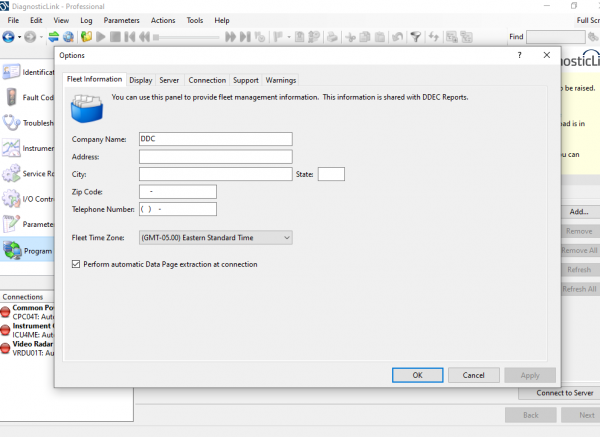Click OK in the Options dialog
The width and height of the screenshot is (600, 437).
[417, 375]
